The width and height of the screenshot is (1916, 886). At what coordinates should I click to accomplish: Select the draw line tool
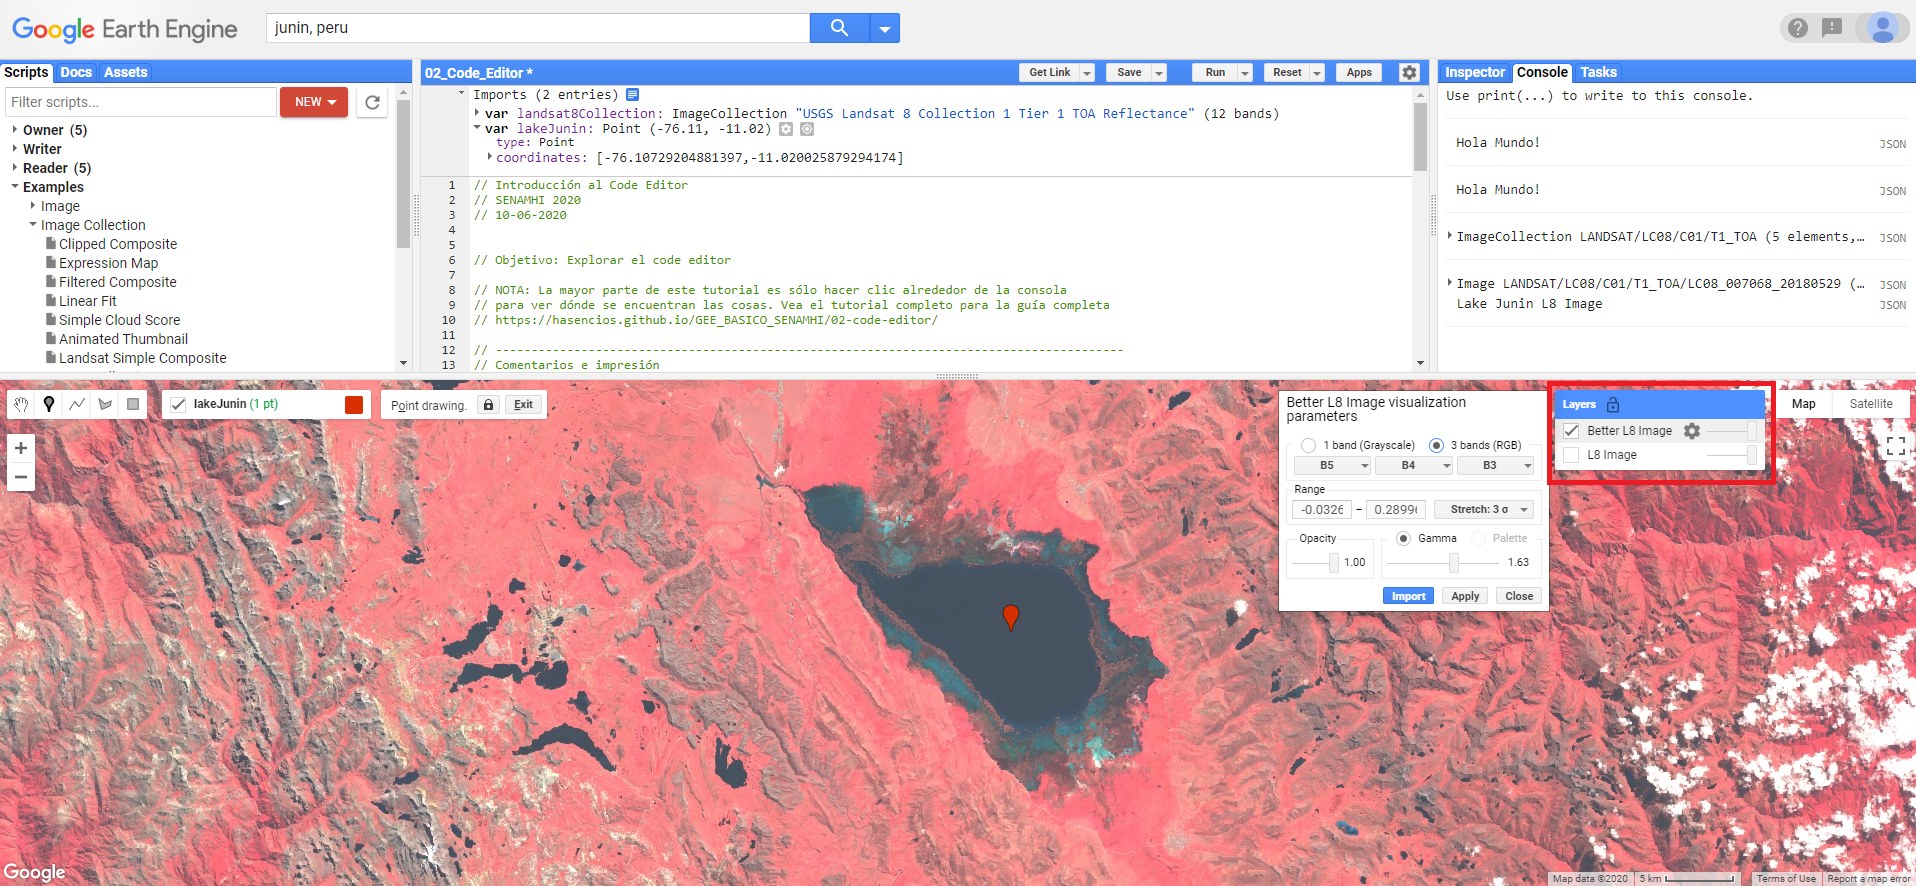77,404
